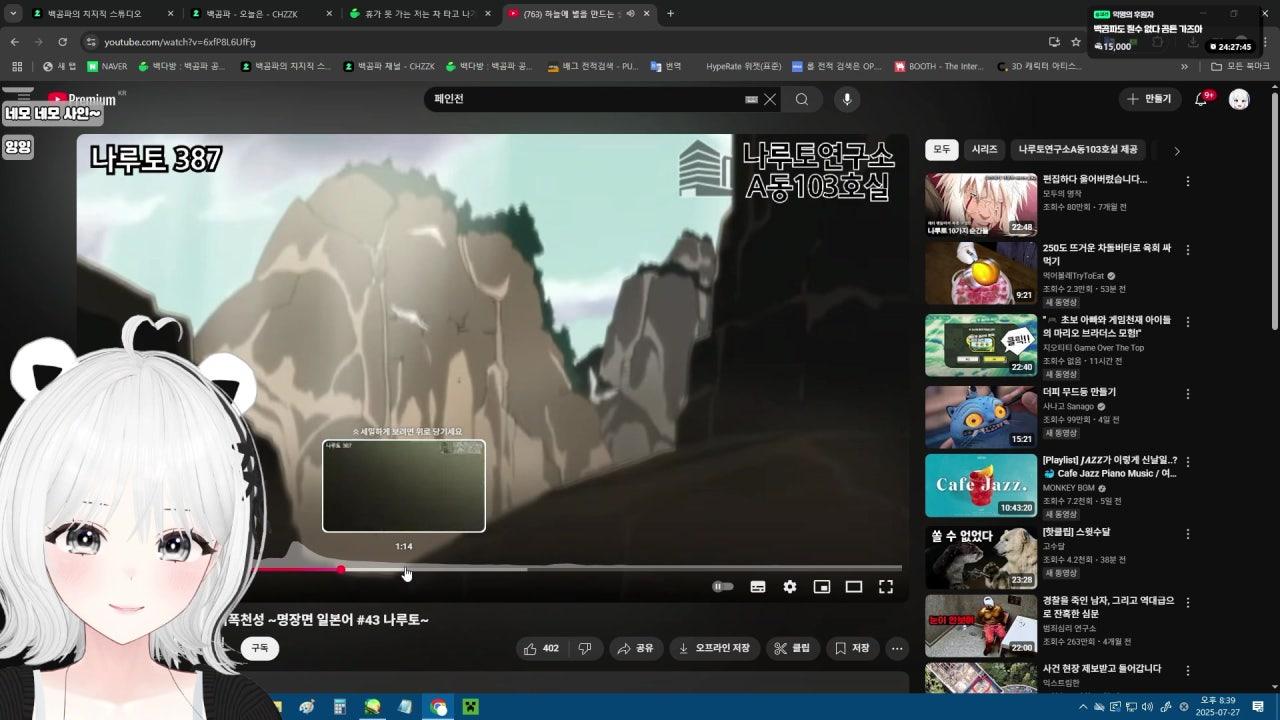This screenshot has height=720, width=1280.
Task: Open the 22:48 Naruto thumbnail video
Action: (x=981, y=205)
